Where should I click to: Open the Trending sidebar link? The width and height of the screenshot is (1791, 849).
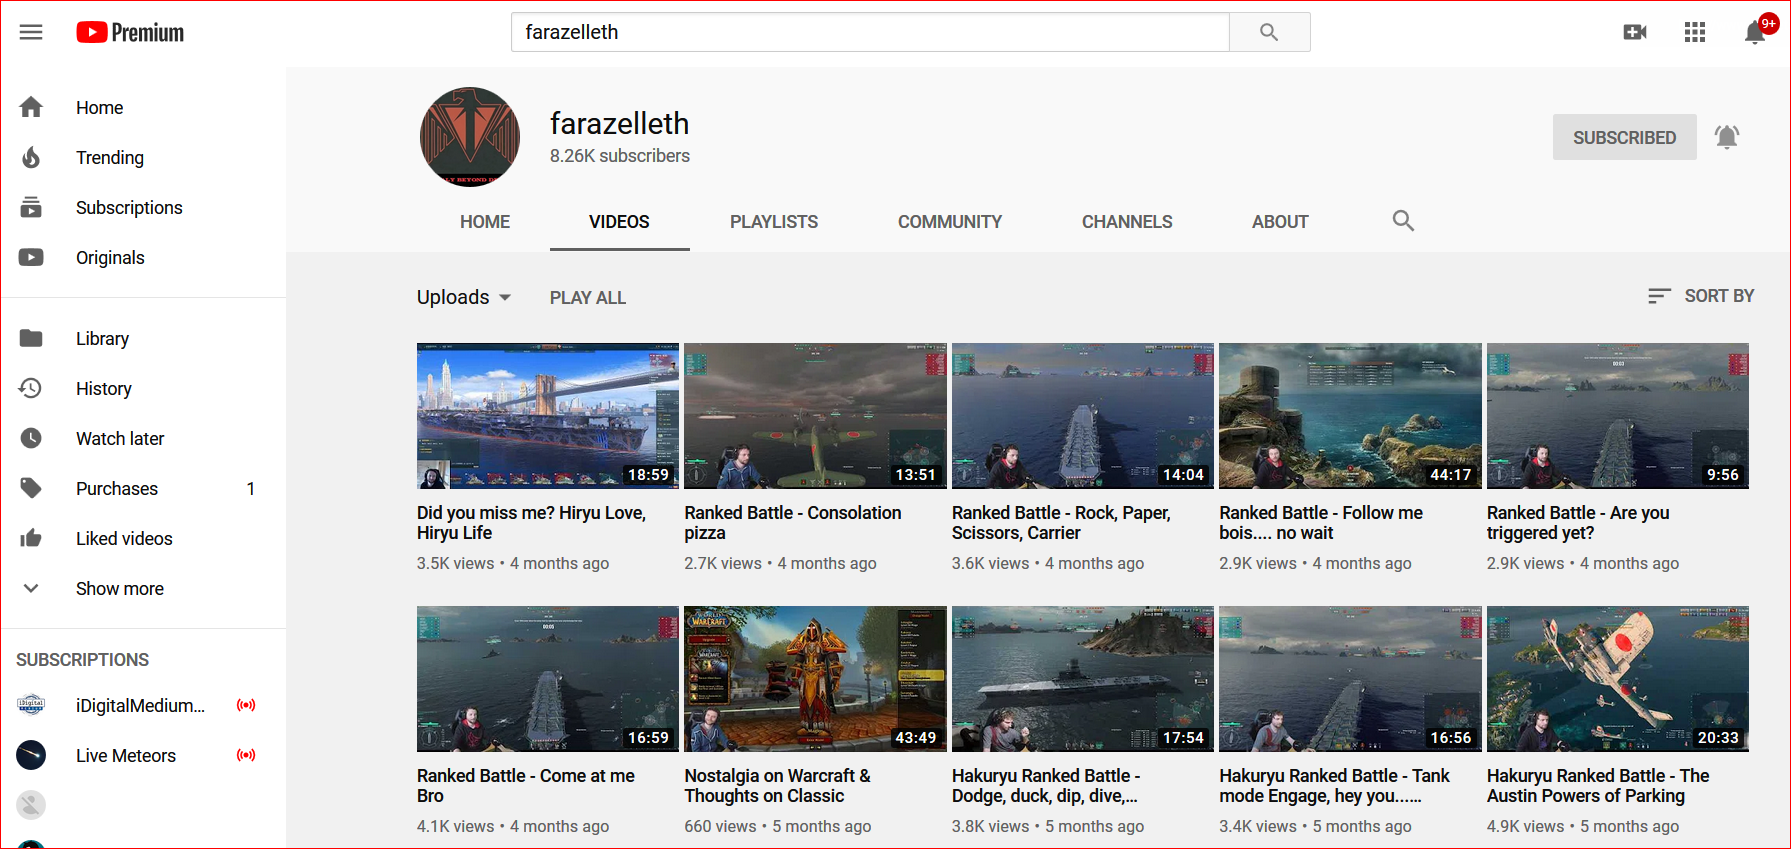coord(109,158)
